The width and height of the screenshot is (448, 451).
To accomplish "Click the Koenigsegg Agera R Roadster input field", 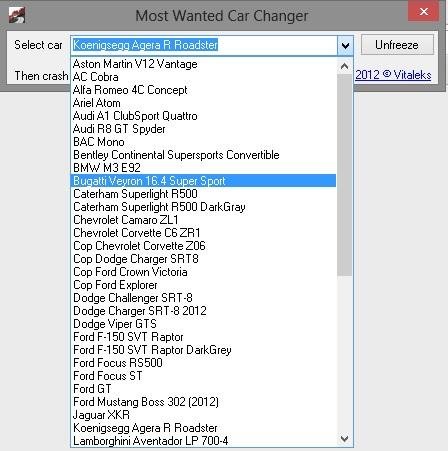I will [x=204, y=45].
